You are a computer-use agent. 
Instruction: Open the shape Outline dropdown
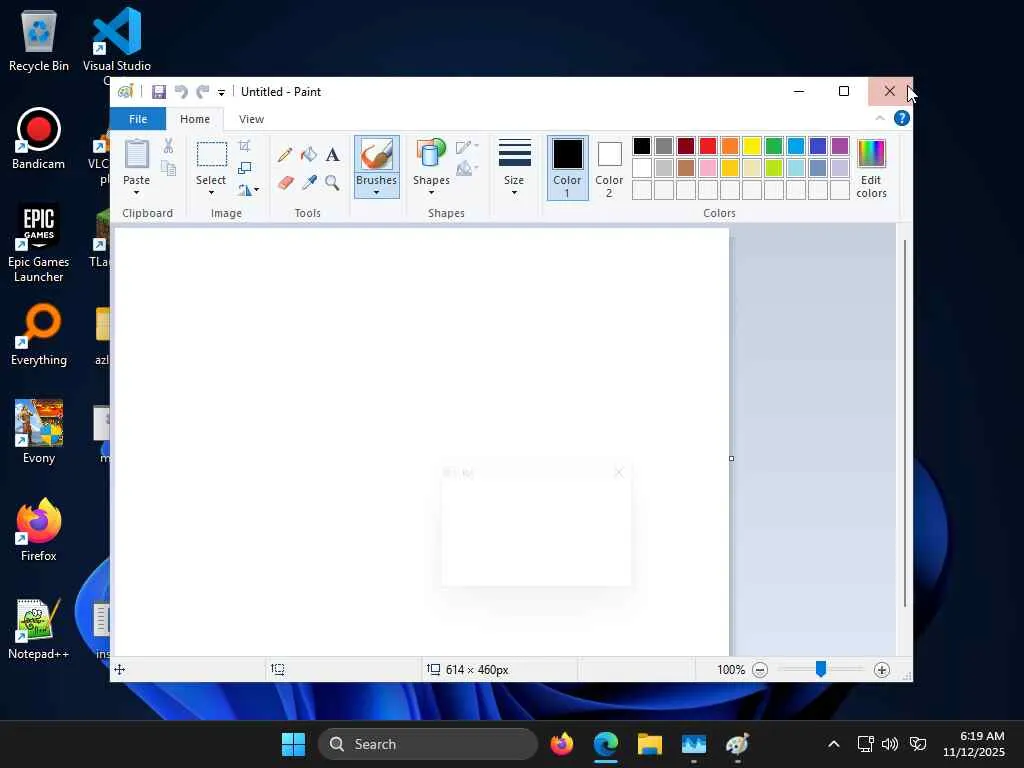pyautogui.click(x=468, y=147)
